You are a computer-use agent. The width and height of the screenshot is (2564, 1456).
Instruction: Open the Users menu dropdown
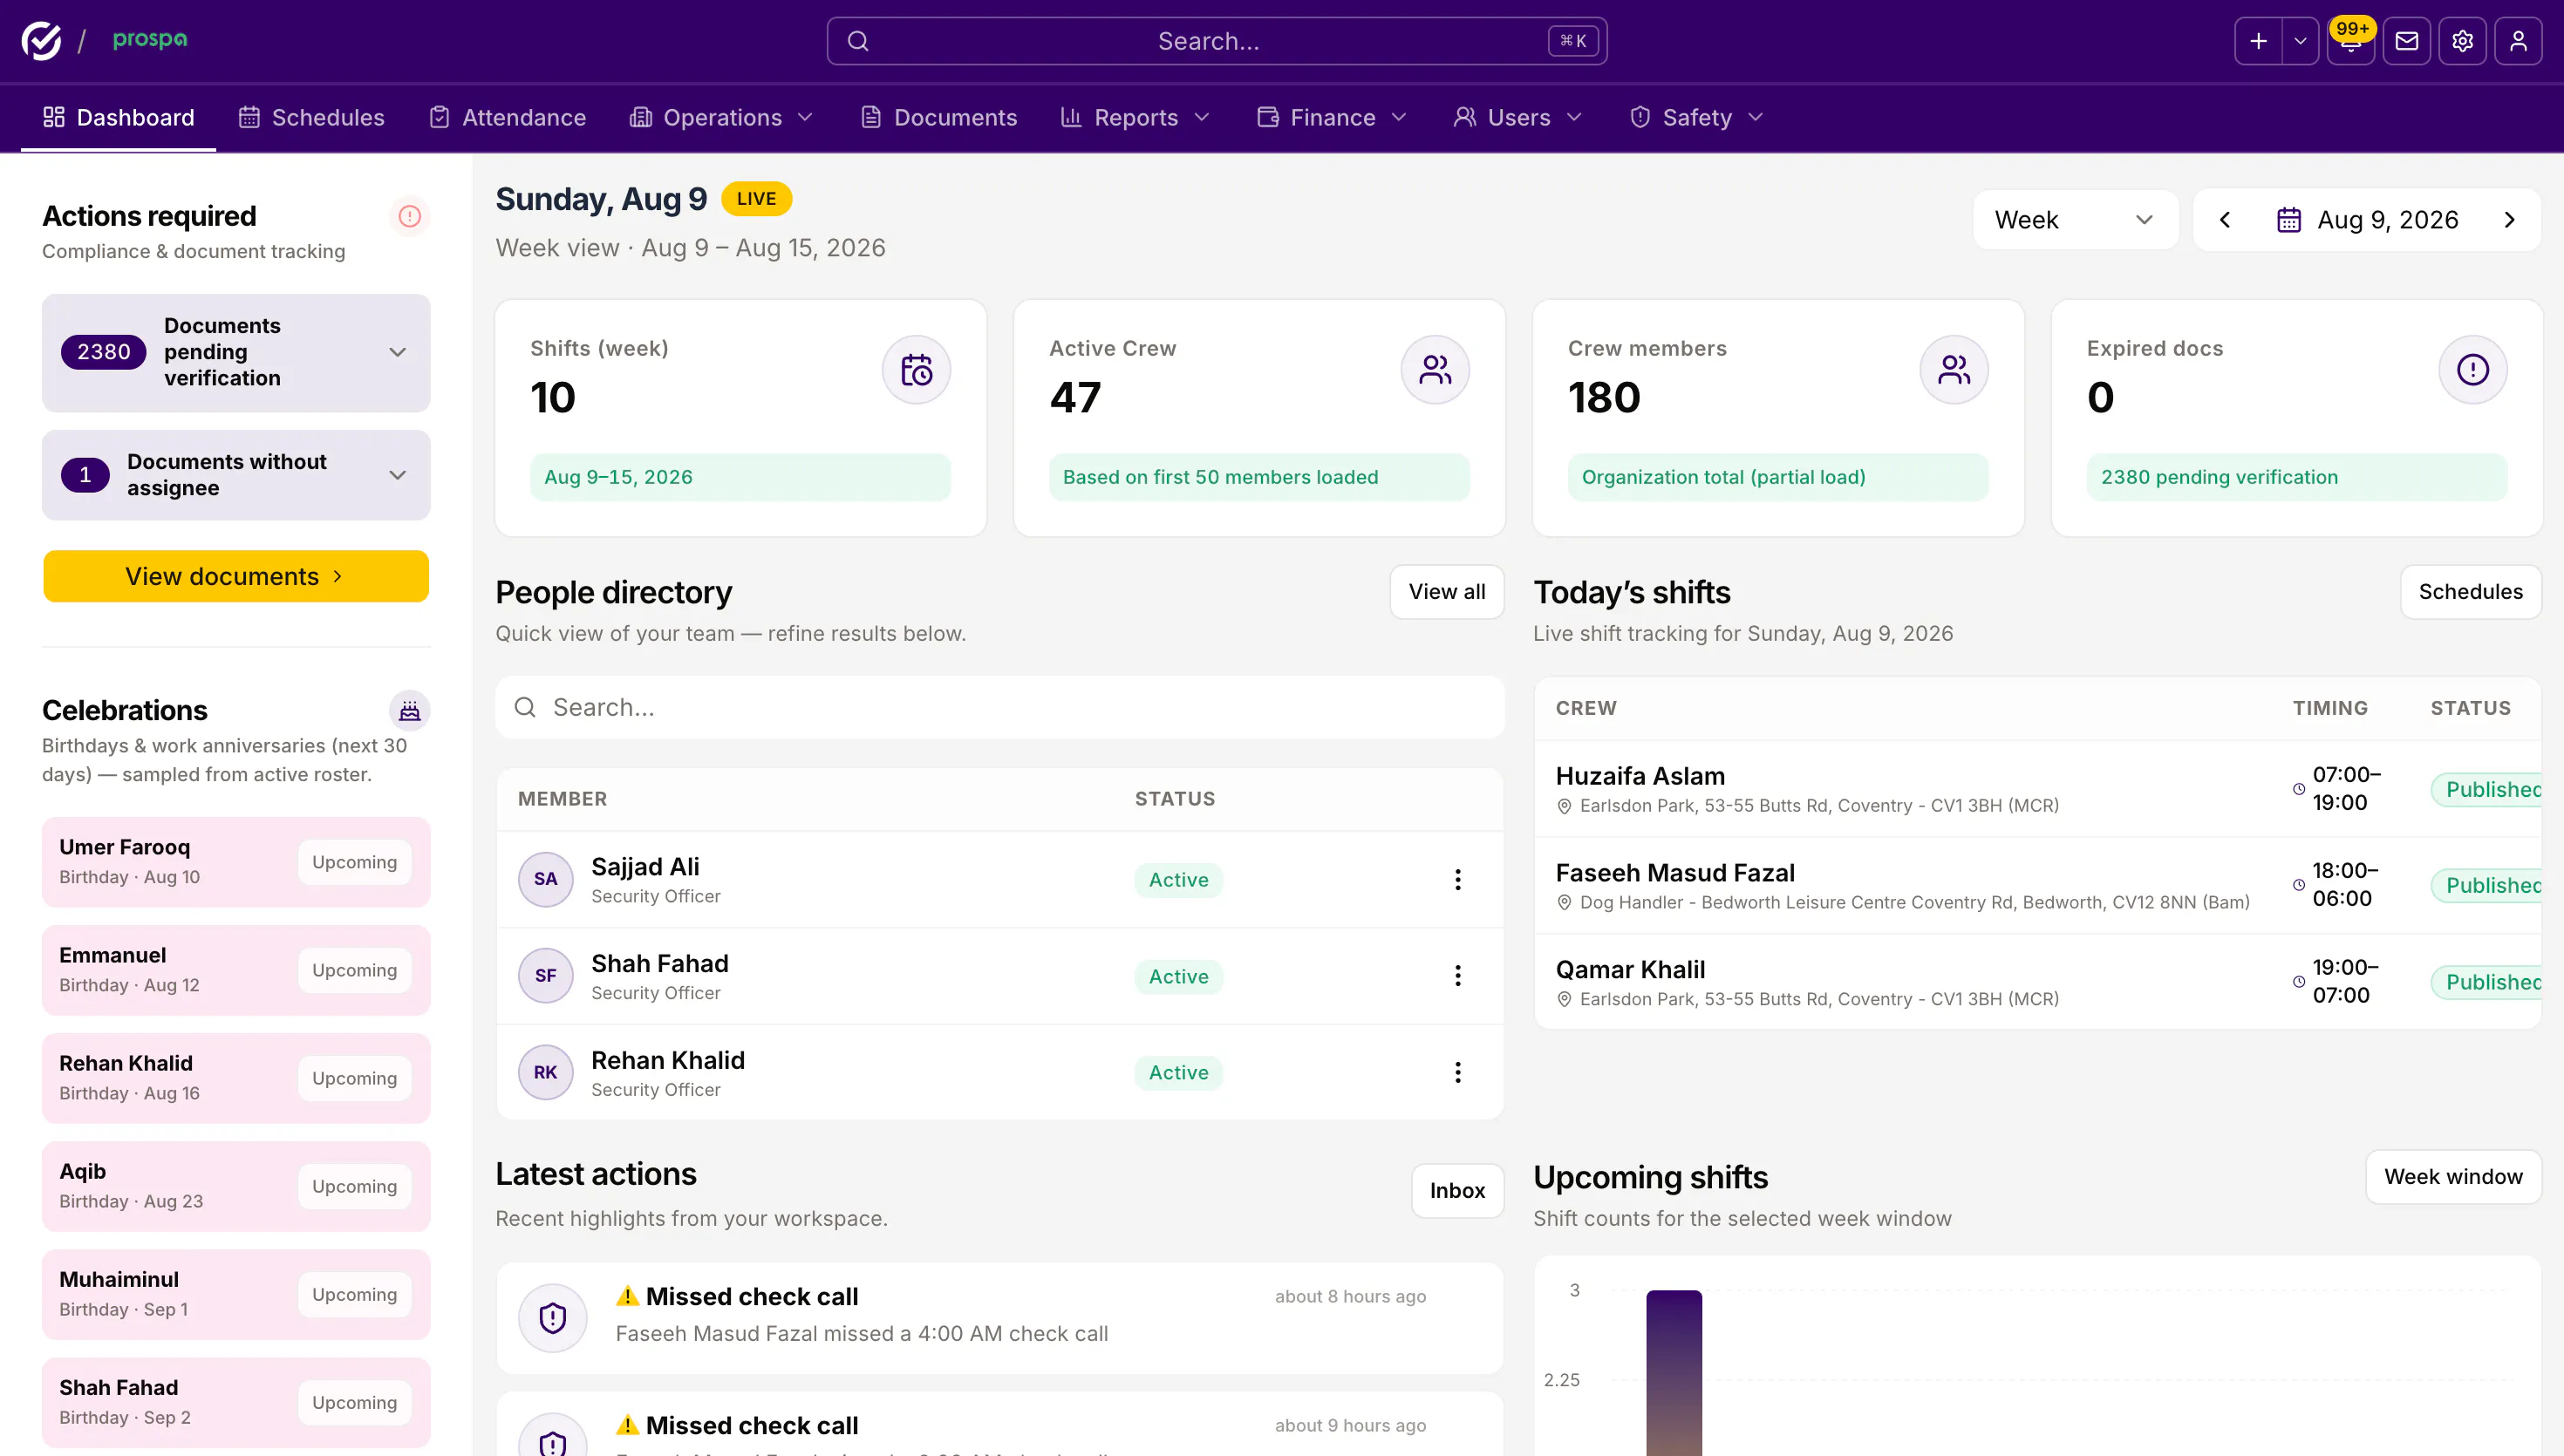(x=1518, y=118)
